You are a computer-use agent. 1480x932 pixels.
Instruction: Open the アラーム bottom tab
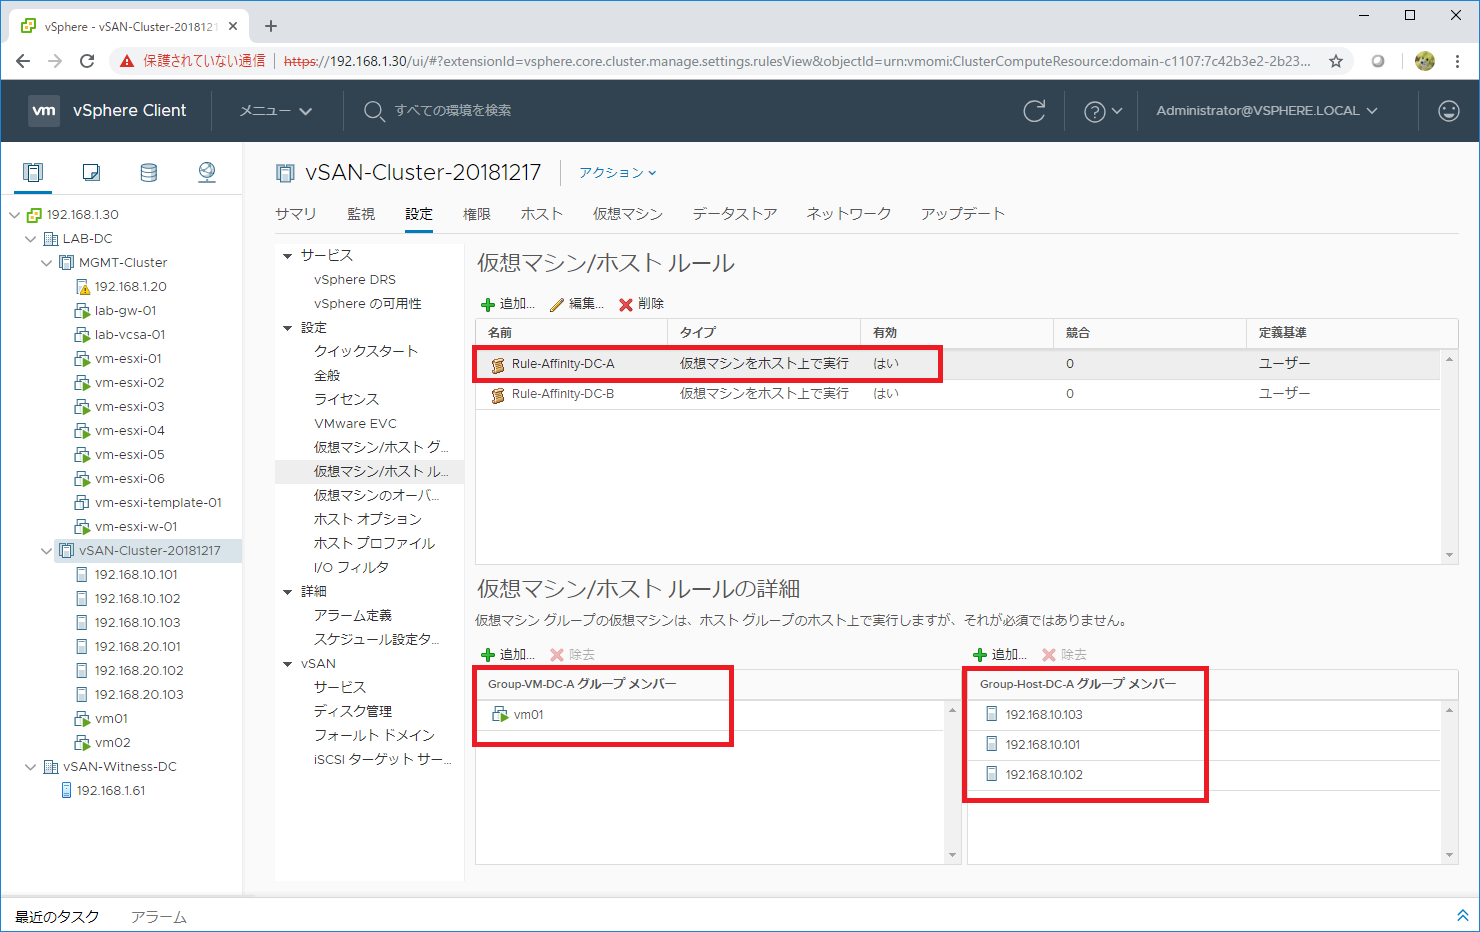click(159, 917)
